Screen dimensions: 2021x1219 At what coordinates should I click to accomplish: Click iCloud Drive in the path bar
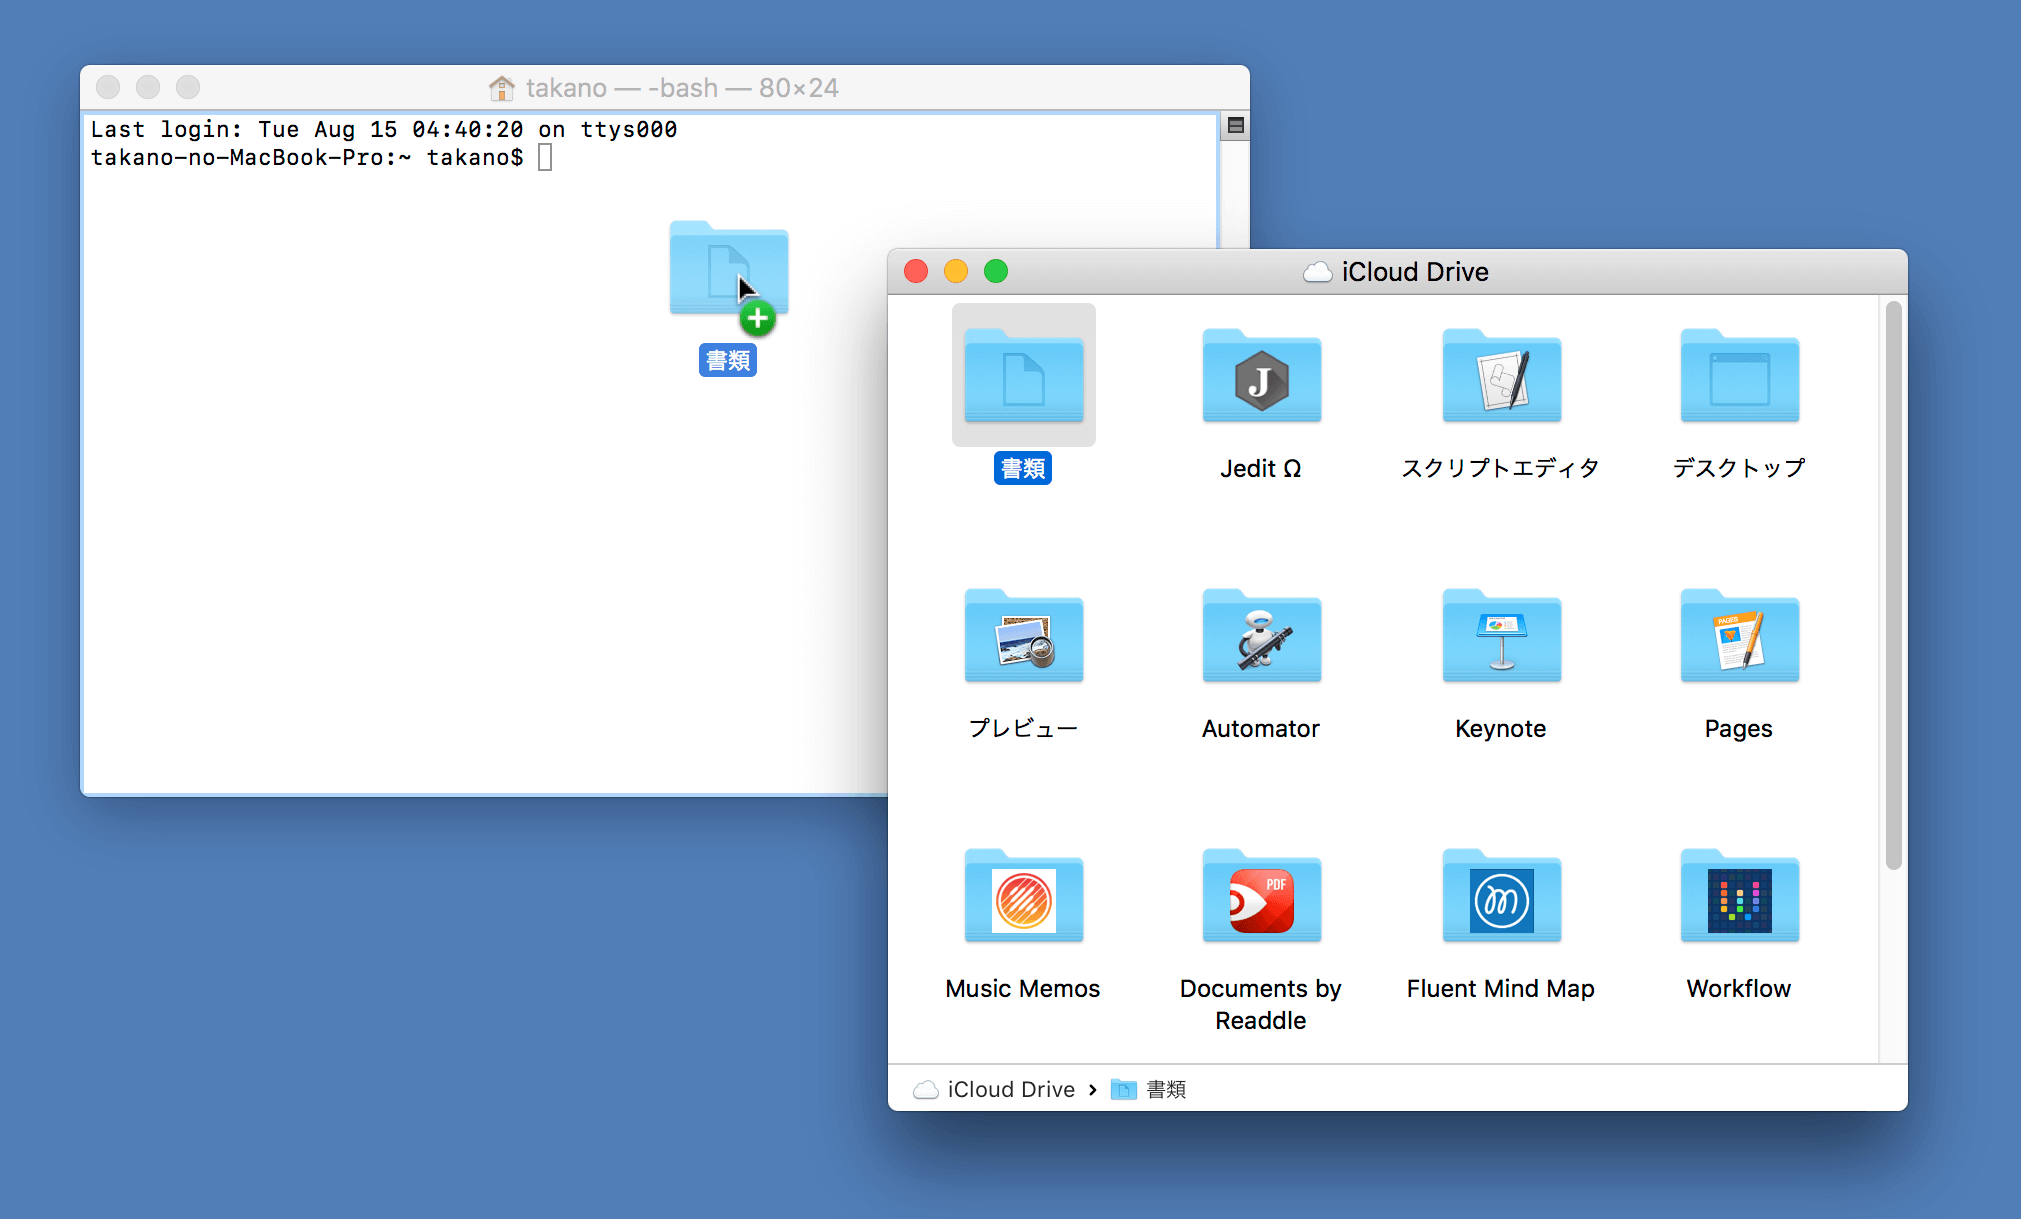coord(994,1089)
